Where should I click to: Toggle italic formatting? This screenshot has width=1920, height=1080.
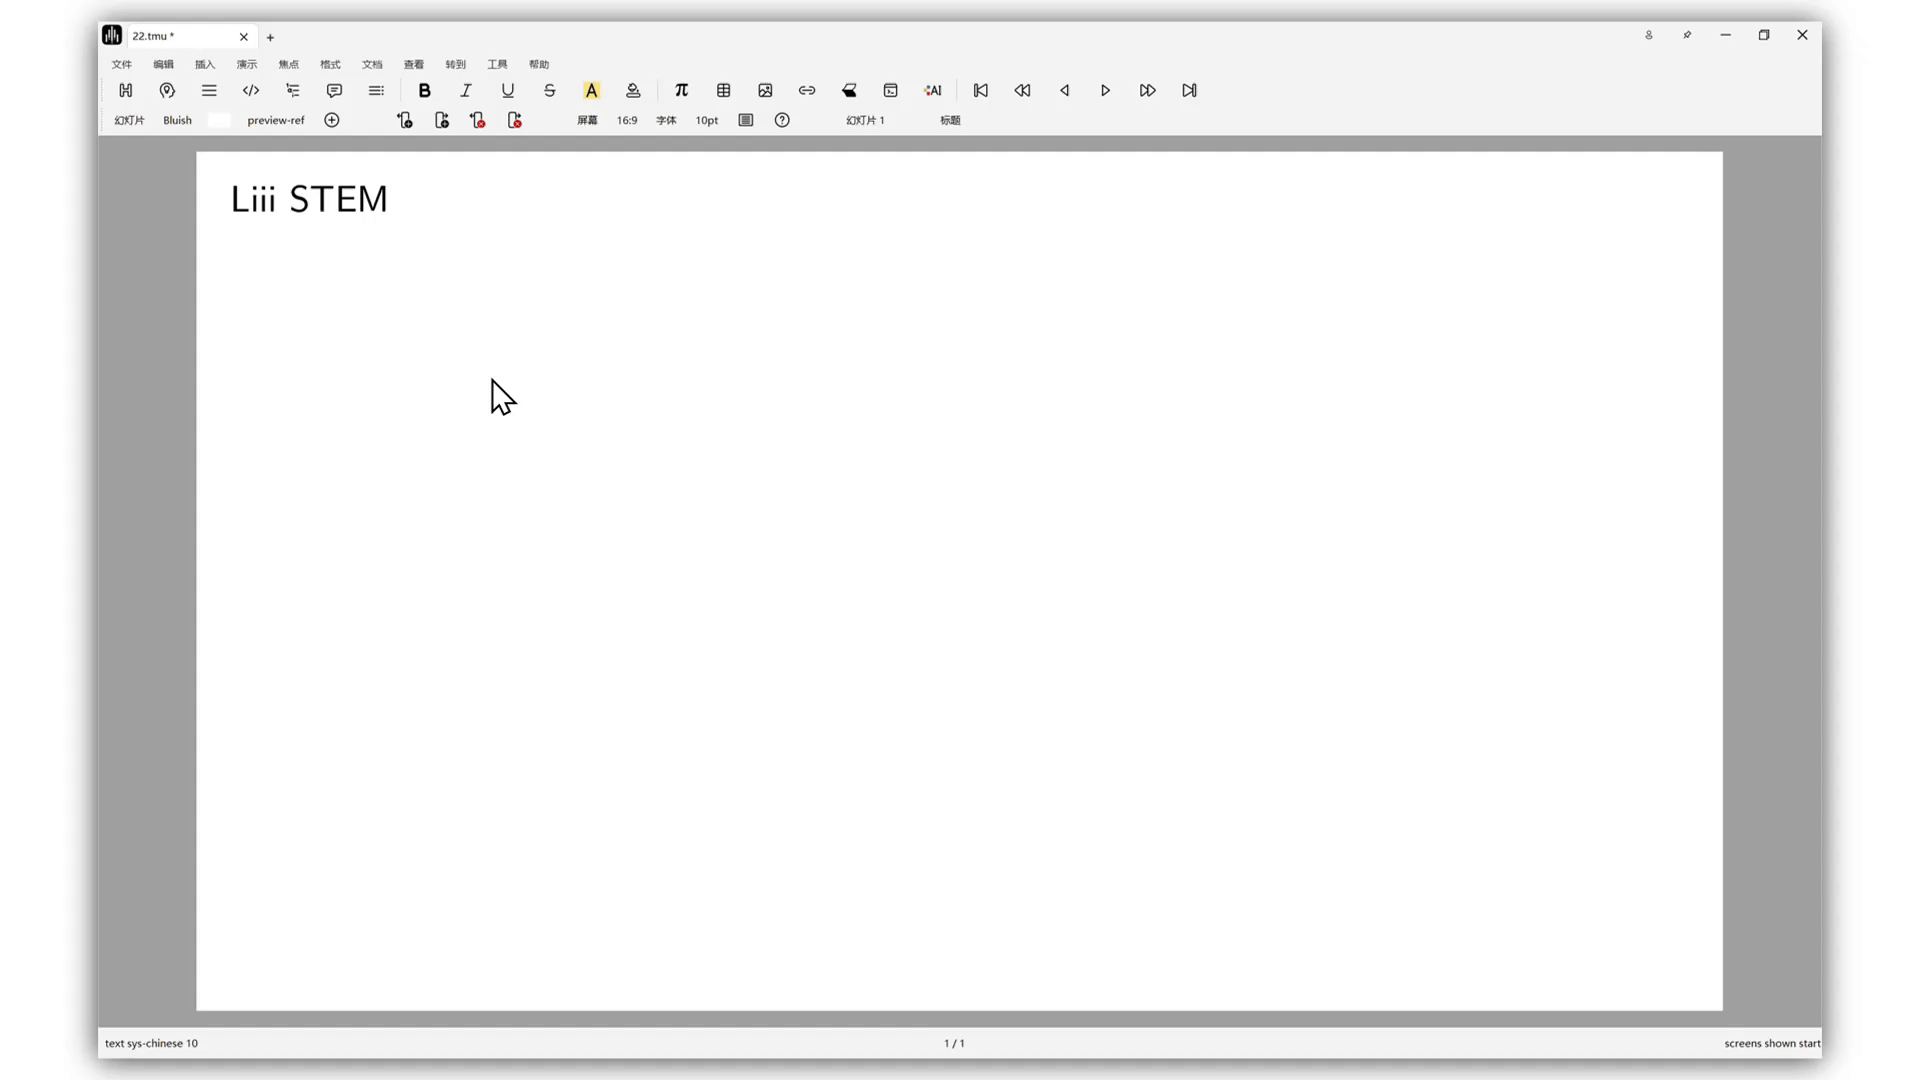466,90
